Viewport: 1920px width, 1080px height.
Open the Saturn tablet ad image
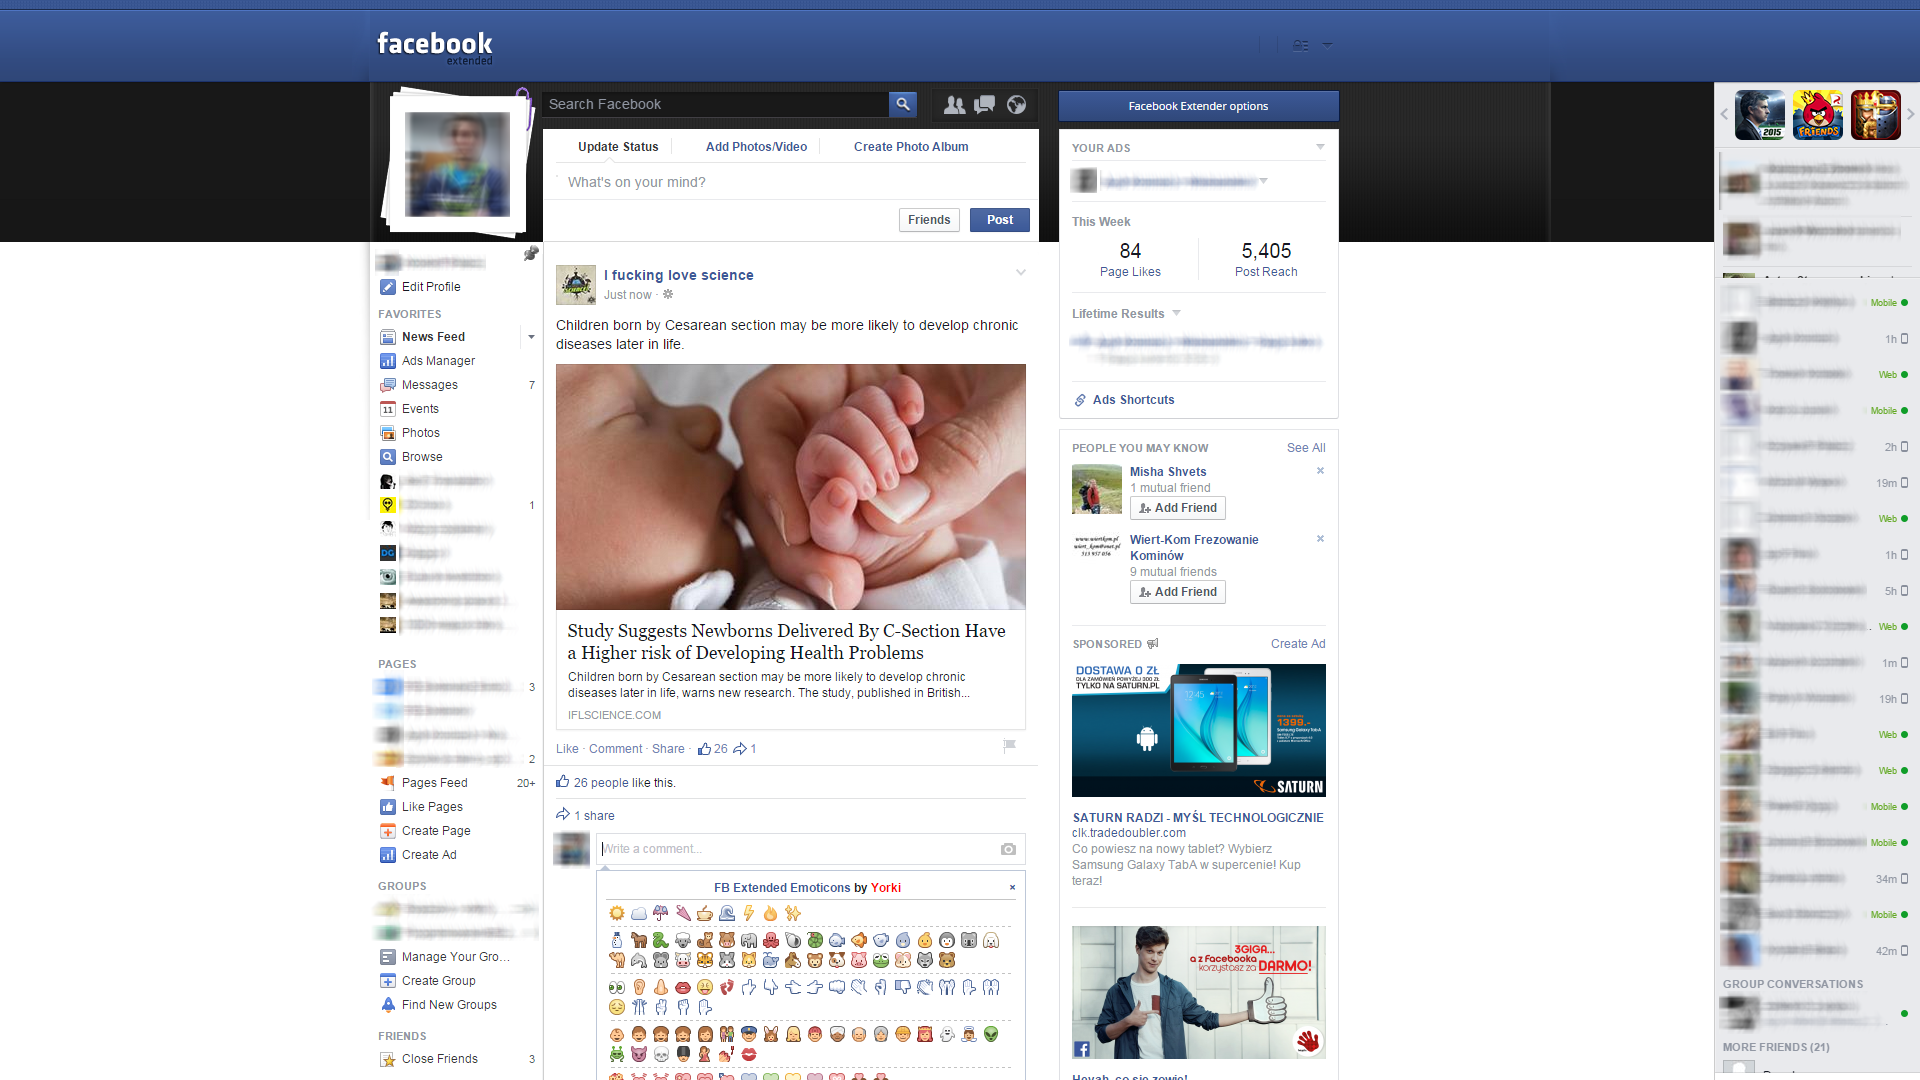[1198, 730]
